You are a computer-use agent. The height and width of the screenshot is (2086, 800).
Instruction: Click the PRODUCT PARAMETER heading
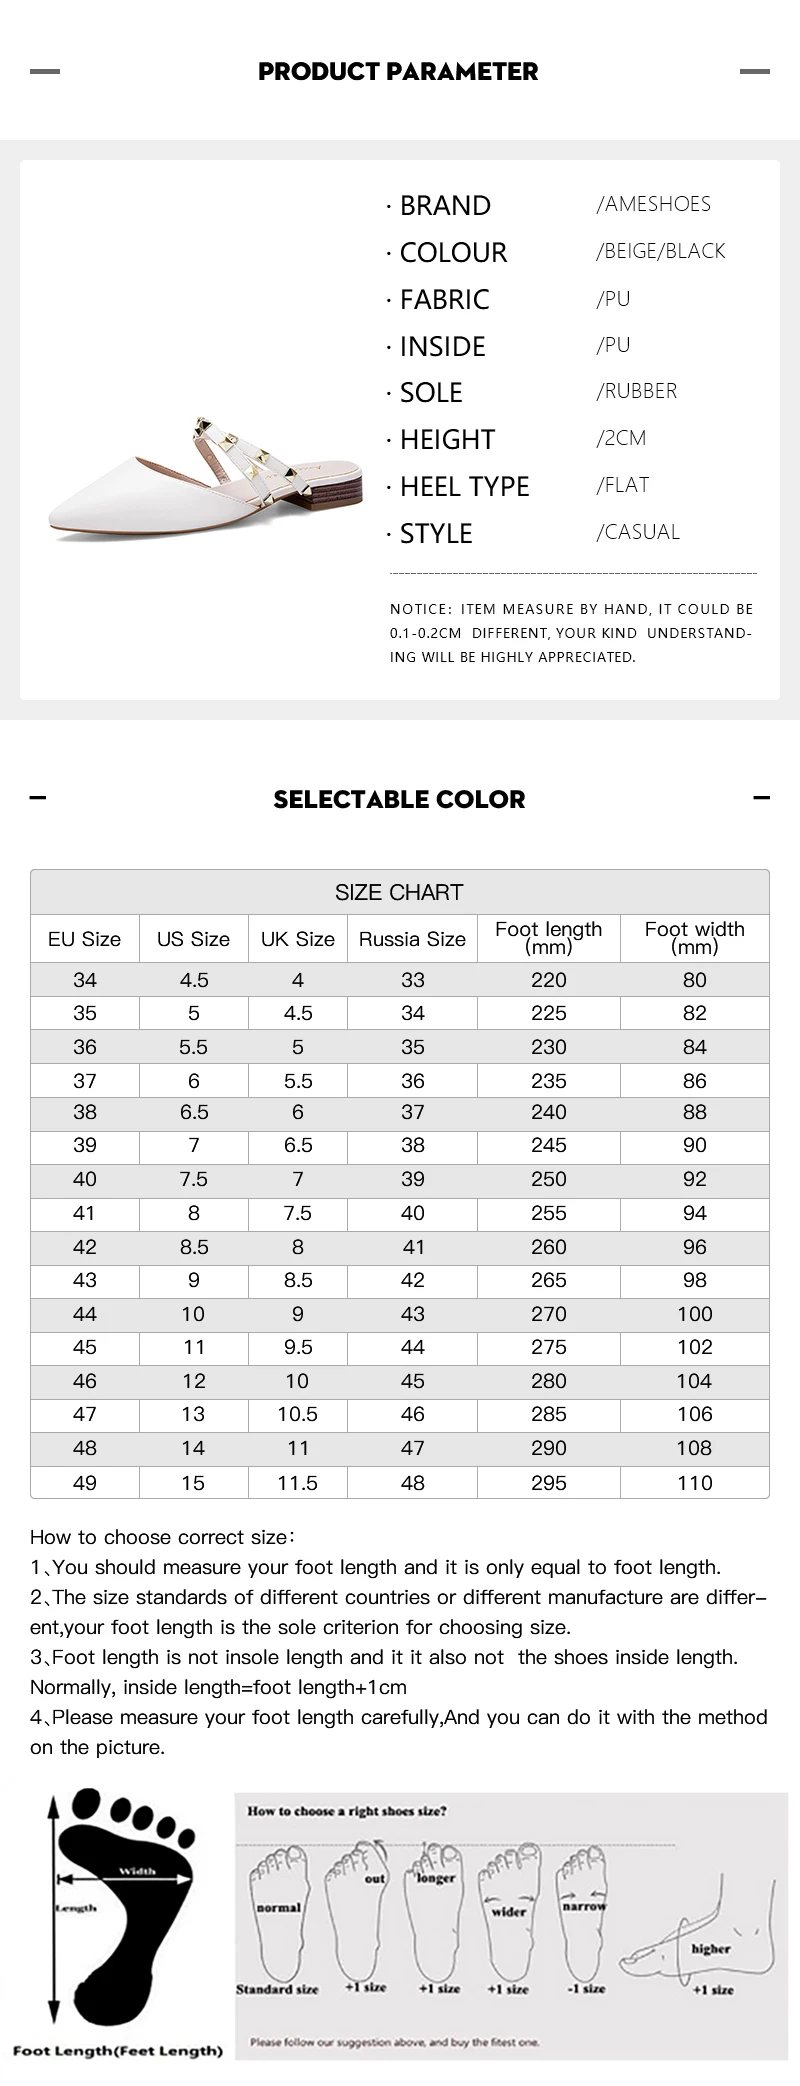pos(398,71)
